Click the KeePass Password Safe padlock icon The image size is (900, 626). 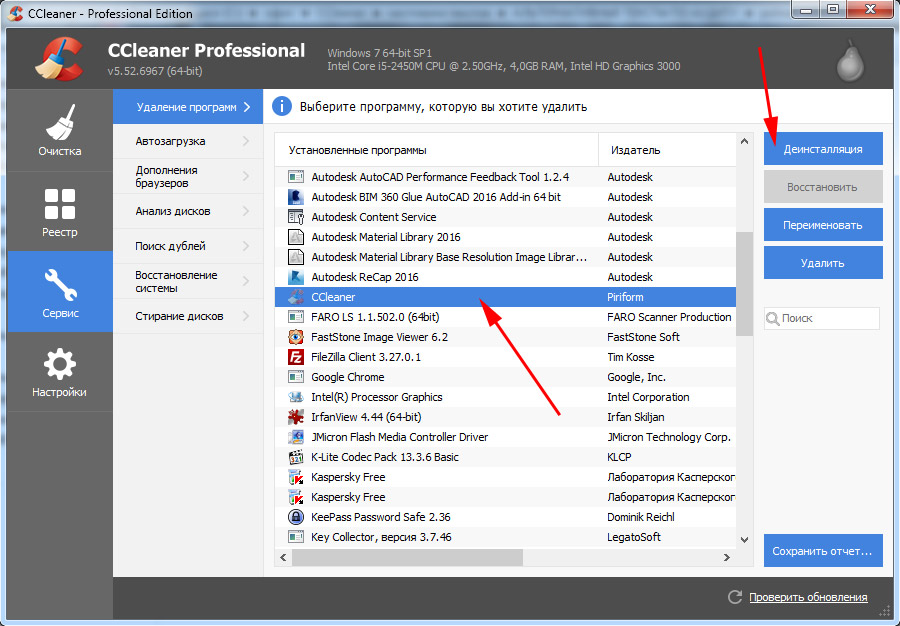click(296, 517)
